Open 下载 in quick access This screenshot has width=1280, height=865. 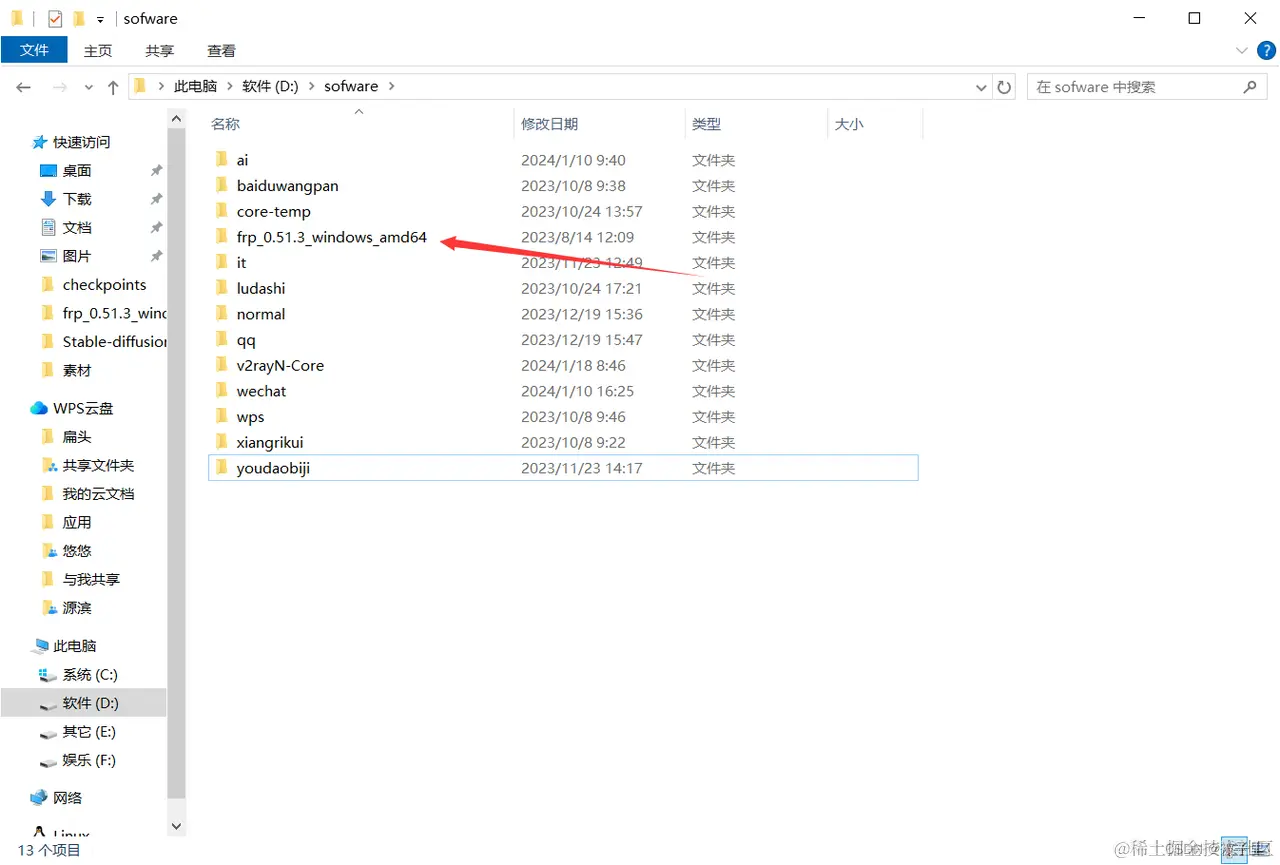pos(77,199)
